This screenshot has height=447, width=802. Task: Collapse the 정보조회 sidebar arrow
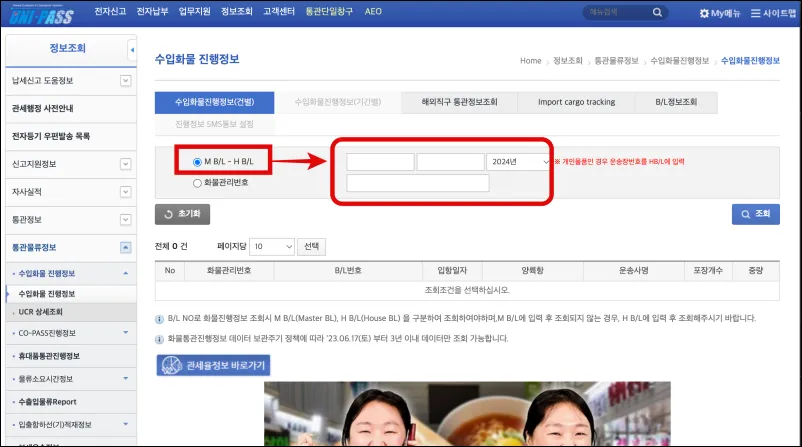tap(132, 50)
